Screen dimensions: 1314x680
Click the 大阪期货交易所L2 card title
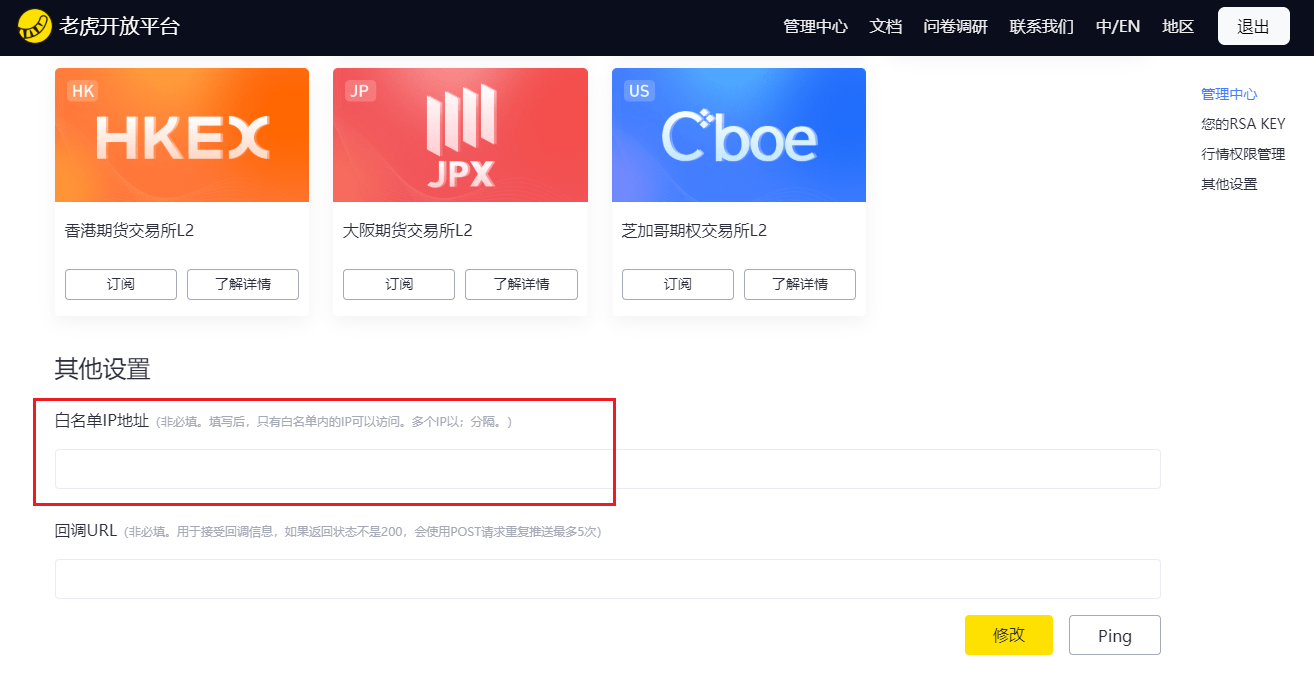[x=408, y=231]
